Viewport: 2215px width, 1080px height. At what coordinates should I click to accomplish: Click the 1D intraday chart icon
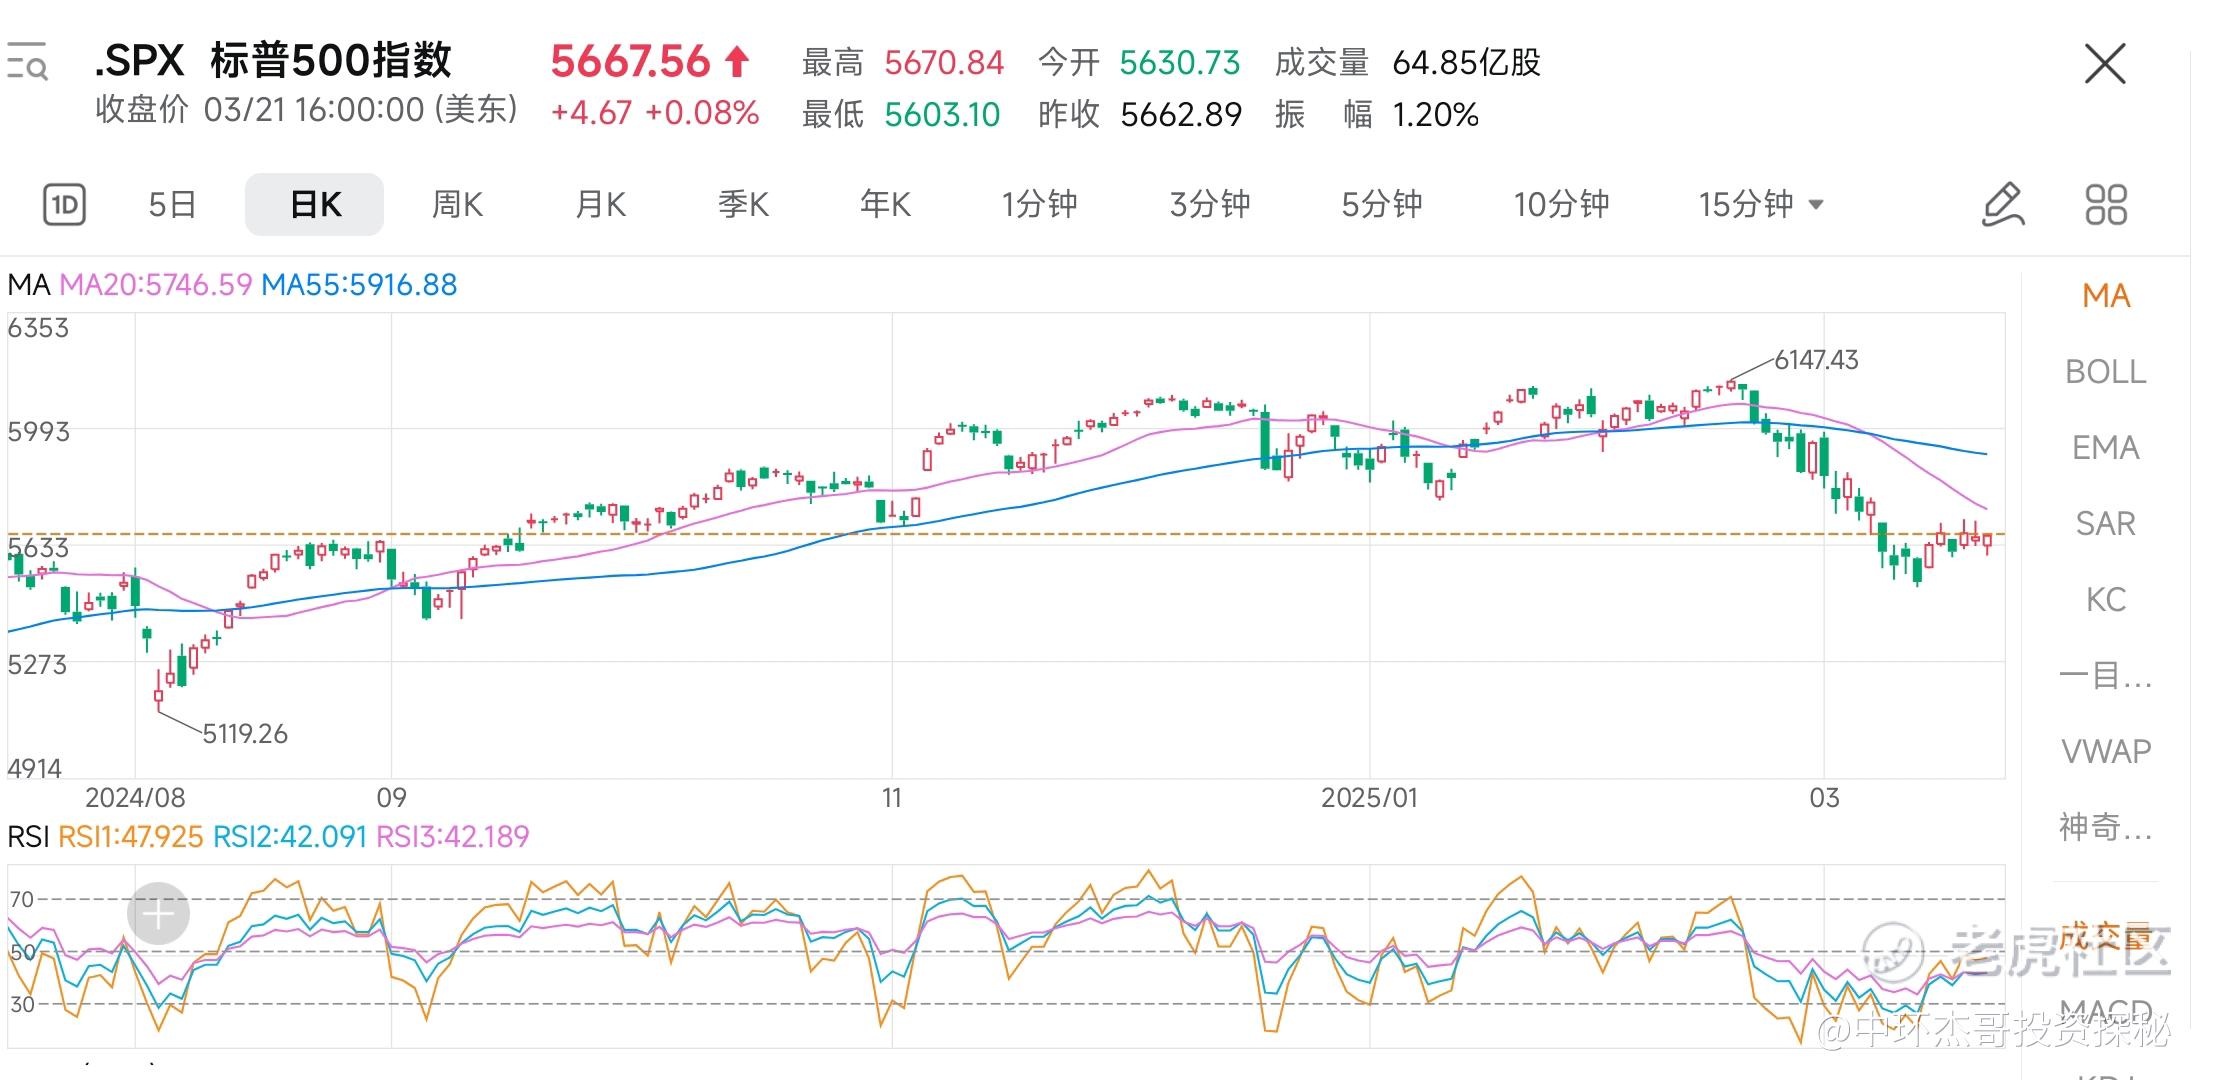(x=64, y=205)
